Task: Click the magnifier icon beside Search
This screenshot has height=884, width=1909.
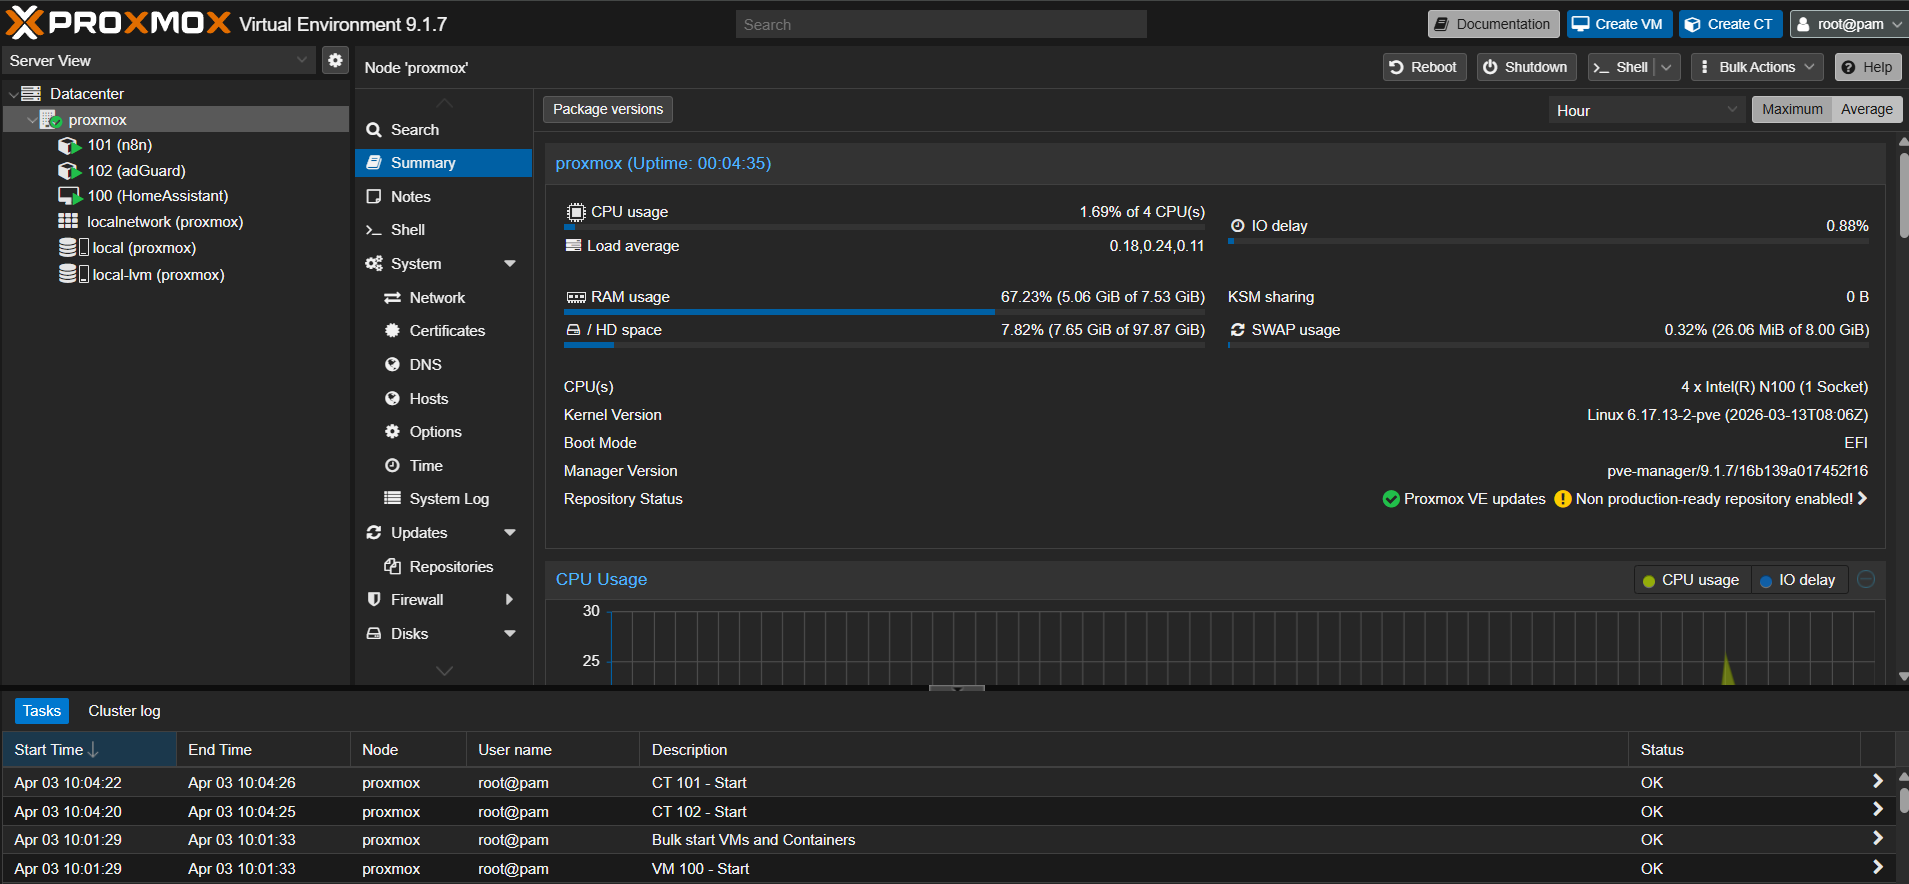Action: tap(374, 130)
